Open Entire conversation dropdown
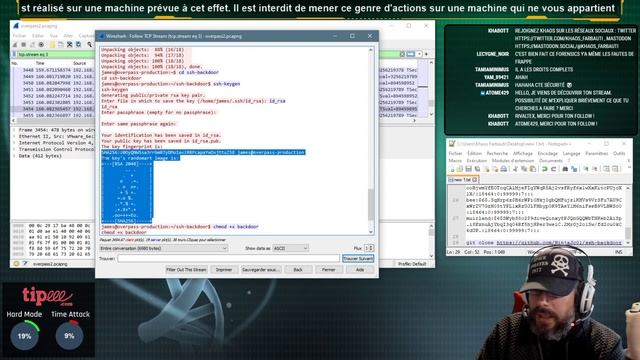Screen dimensions: 640x360 click(x=163, y=248)
